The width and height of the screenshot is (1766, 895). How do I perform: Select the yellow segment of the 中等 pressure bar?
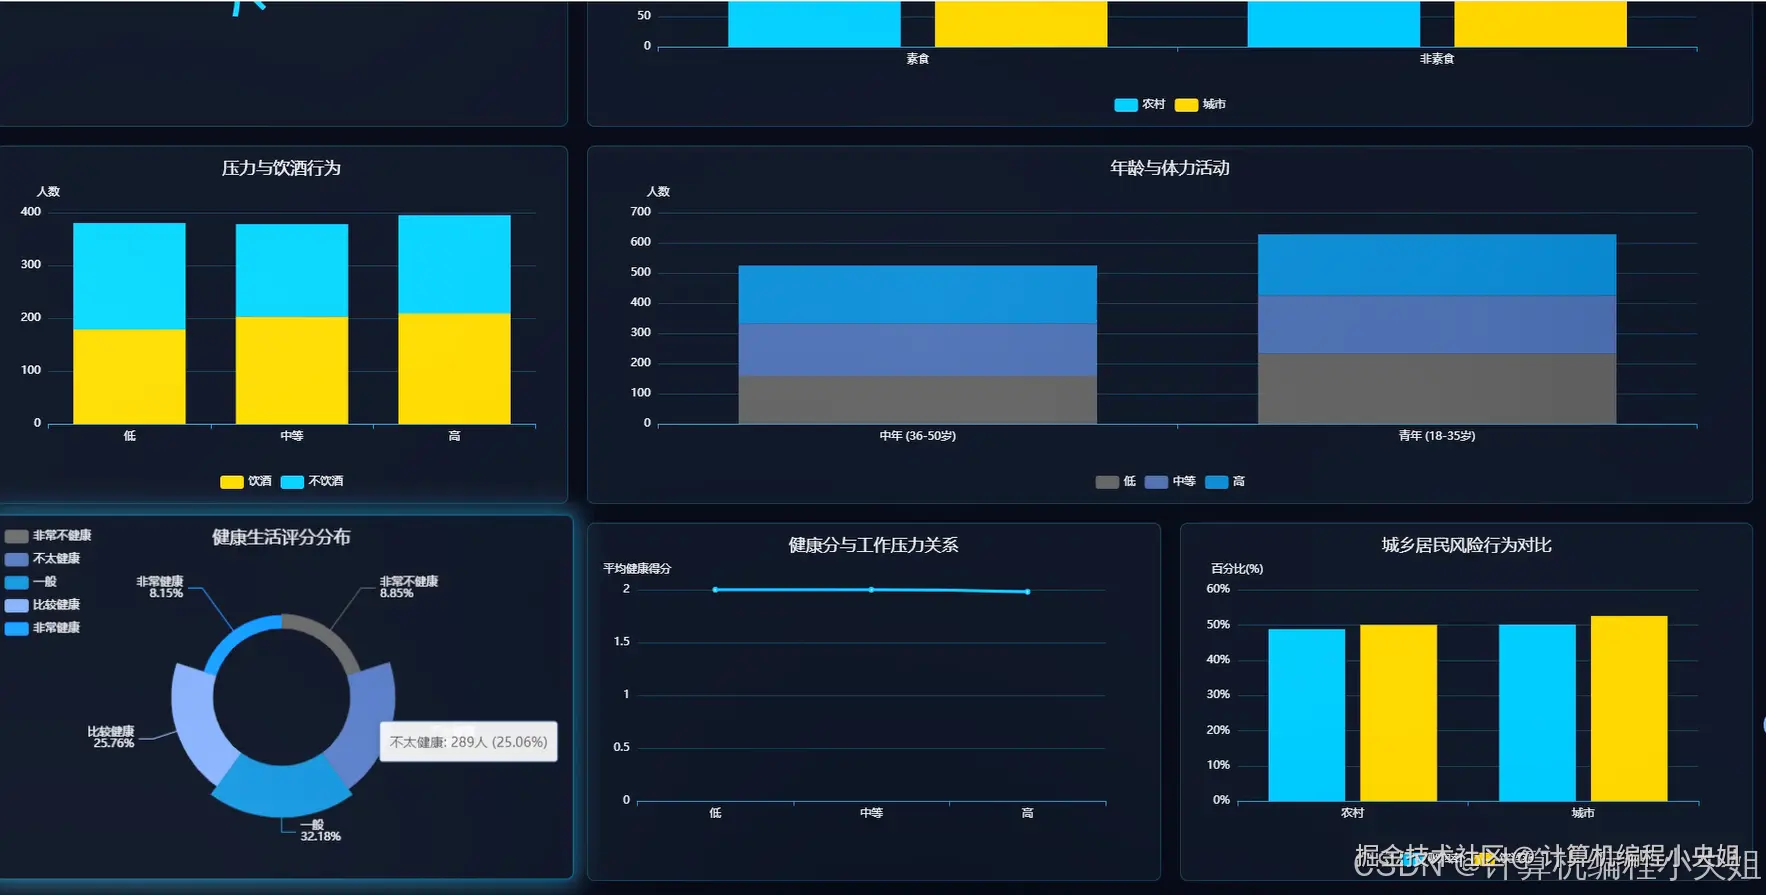click(x=292, y=370)
